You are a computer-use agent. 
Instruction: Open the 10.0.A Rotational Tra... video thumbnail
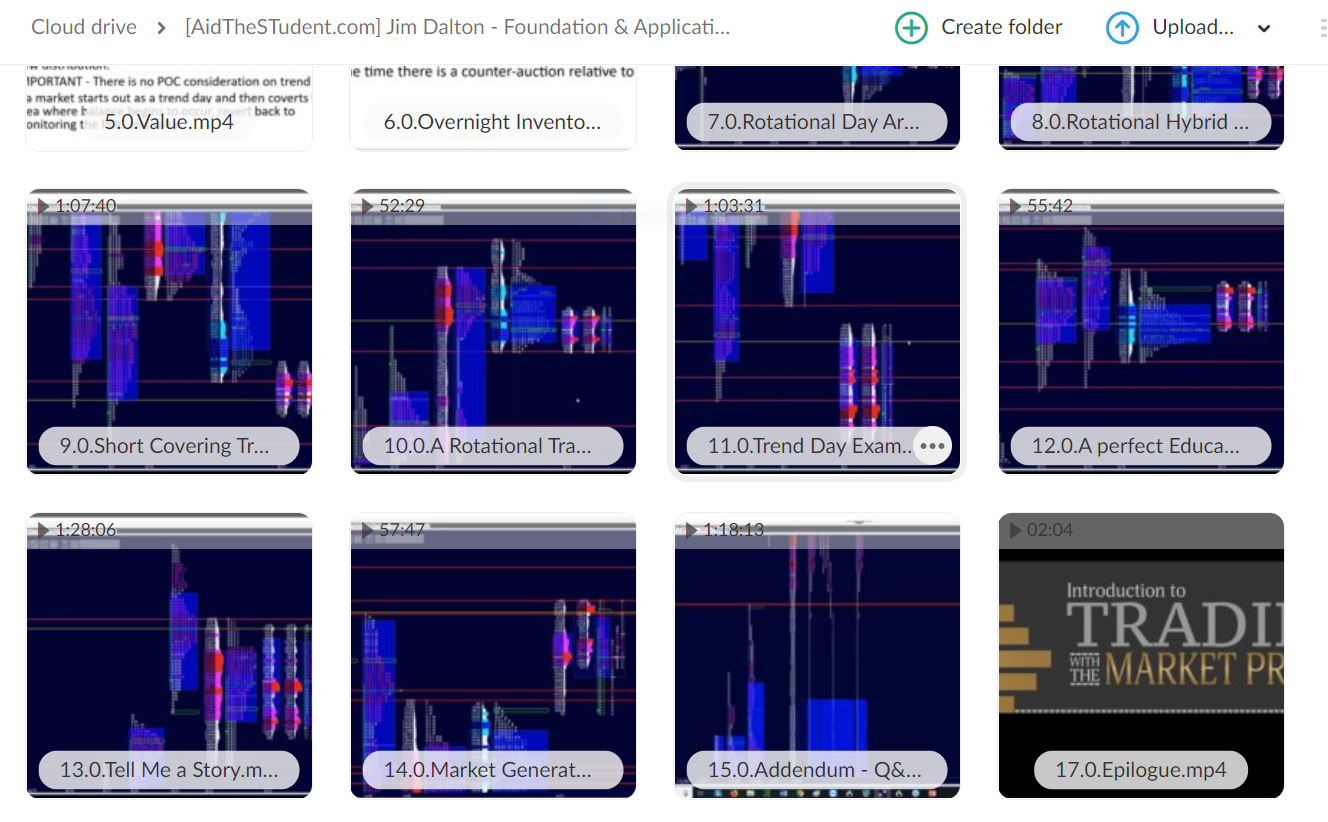[x=493, y=330]
